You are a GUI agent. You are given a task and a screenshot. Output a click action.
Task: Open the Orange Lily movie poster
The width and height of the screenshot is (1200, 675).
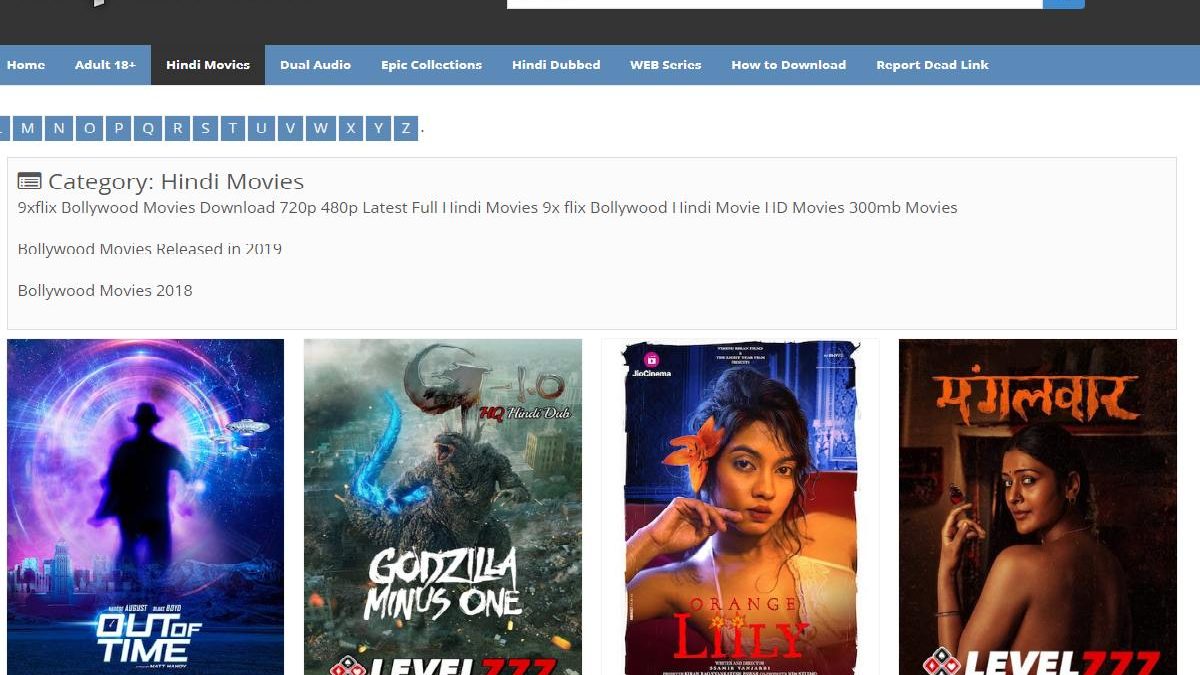pos(740,507)
